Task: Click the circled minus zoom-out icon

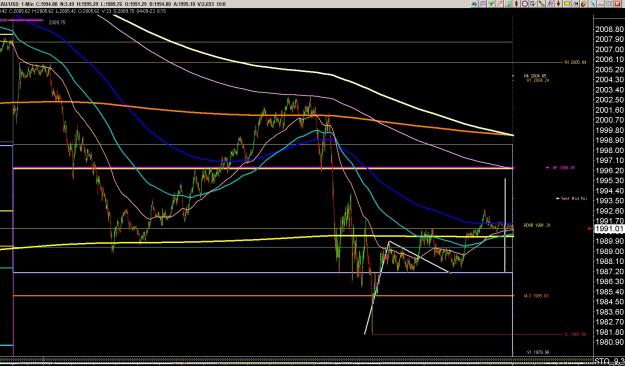Action: [x=525, y=4]
